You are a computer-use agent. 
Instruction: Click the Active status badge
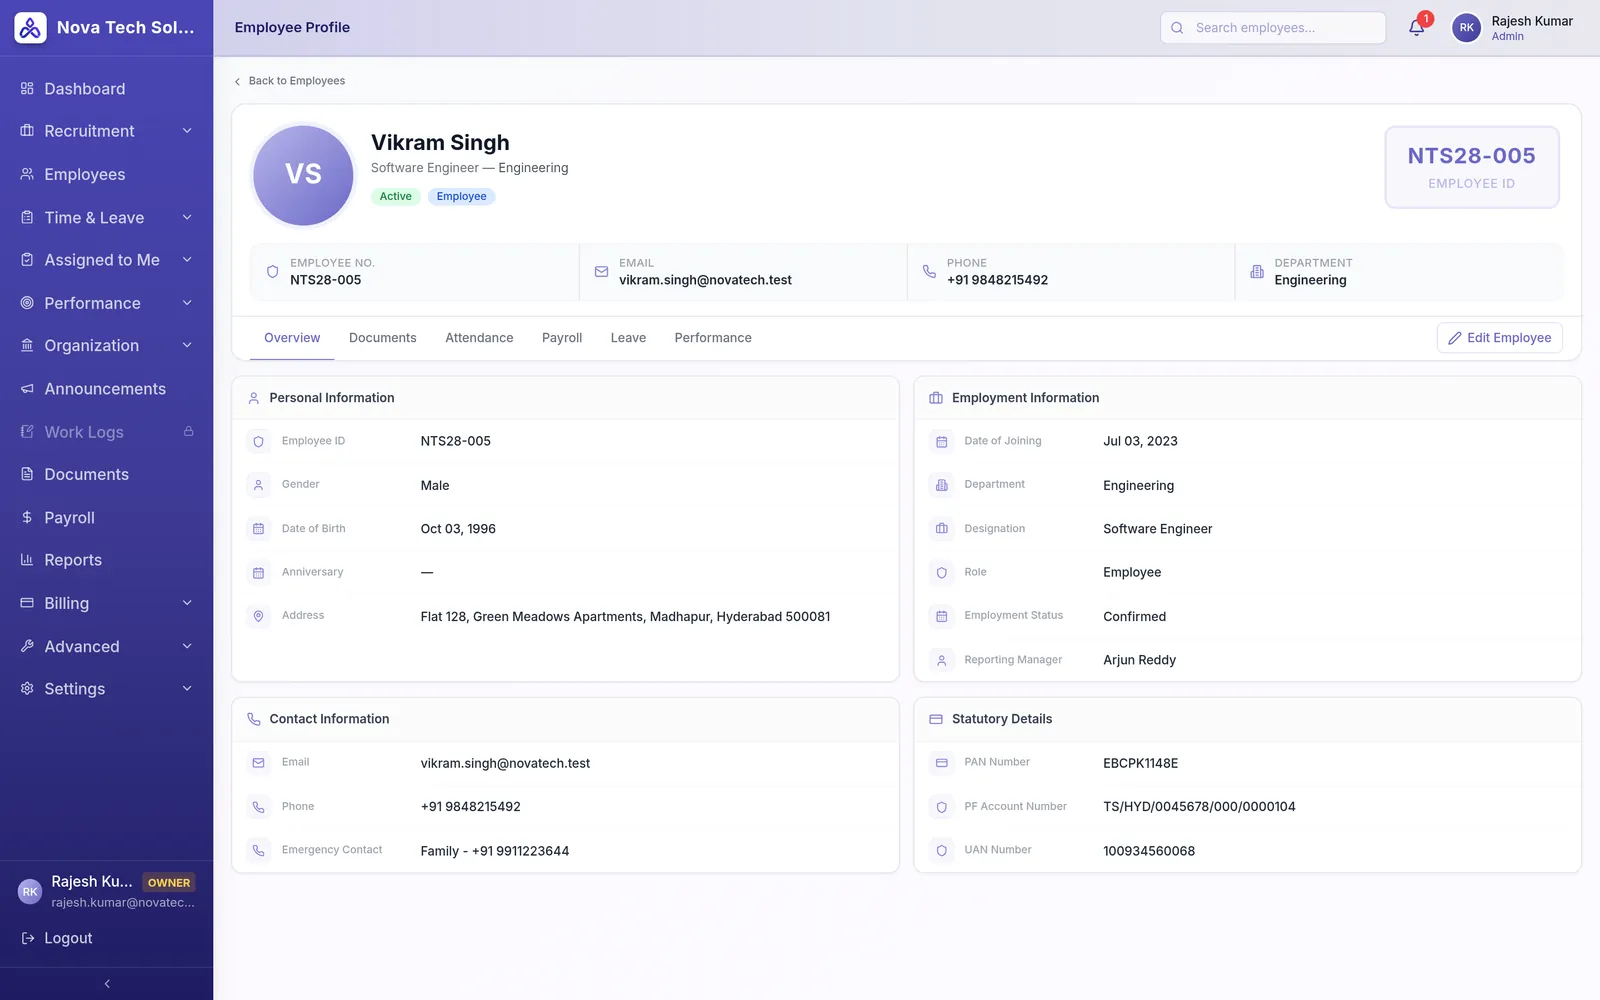pyautogui.click(x=395, y=196)
